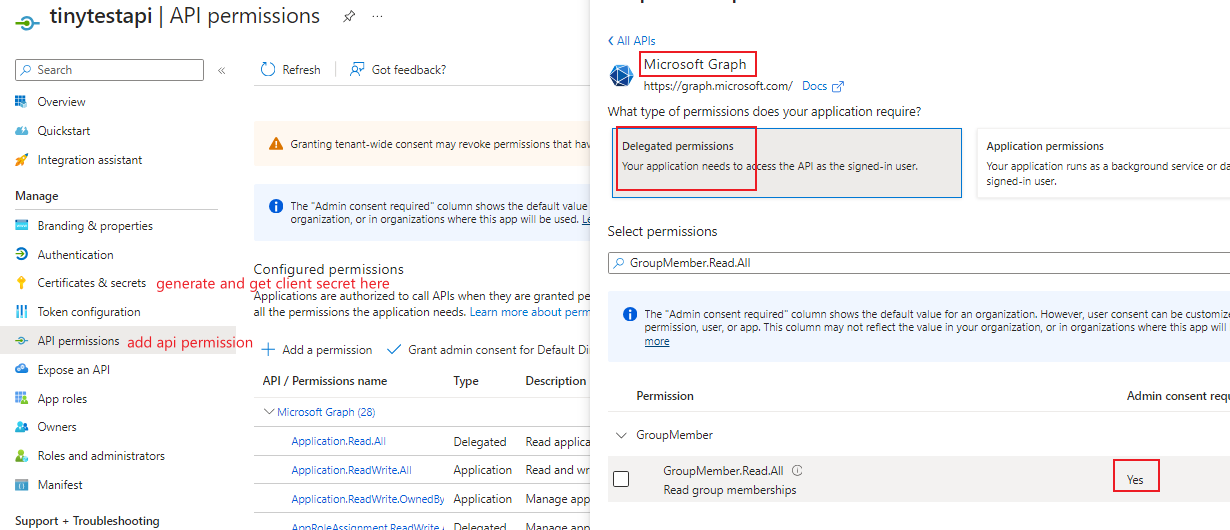Open the Owners page
The width and height of the screenshot is (1230, 530).
point(57,427)
